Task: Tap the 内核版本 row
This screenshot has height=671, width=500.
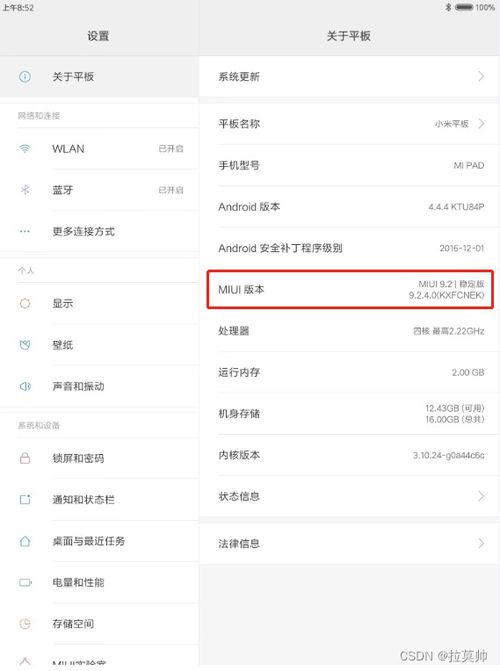Action: pyautogui.click(x=349, y=455)
